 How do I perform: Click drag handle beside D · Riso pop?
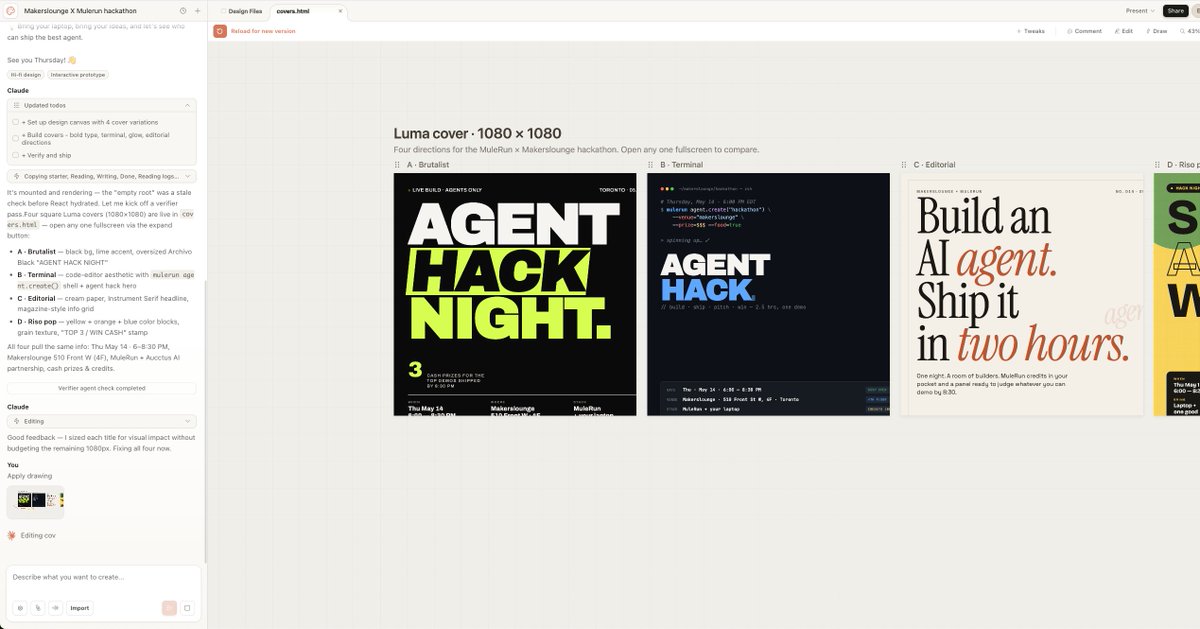tap(1158, 165)
